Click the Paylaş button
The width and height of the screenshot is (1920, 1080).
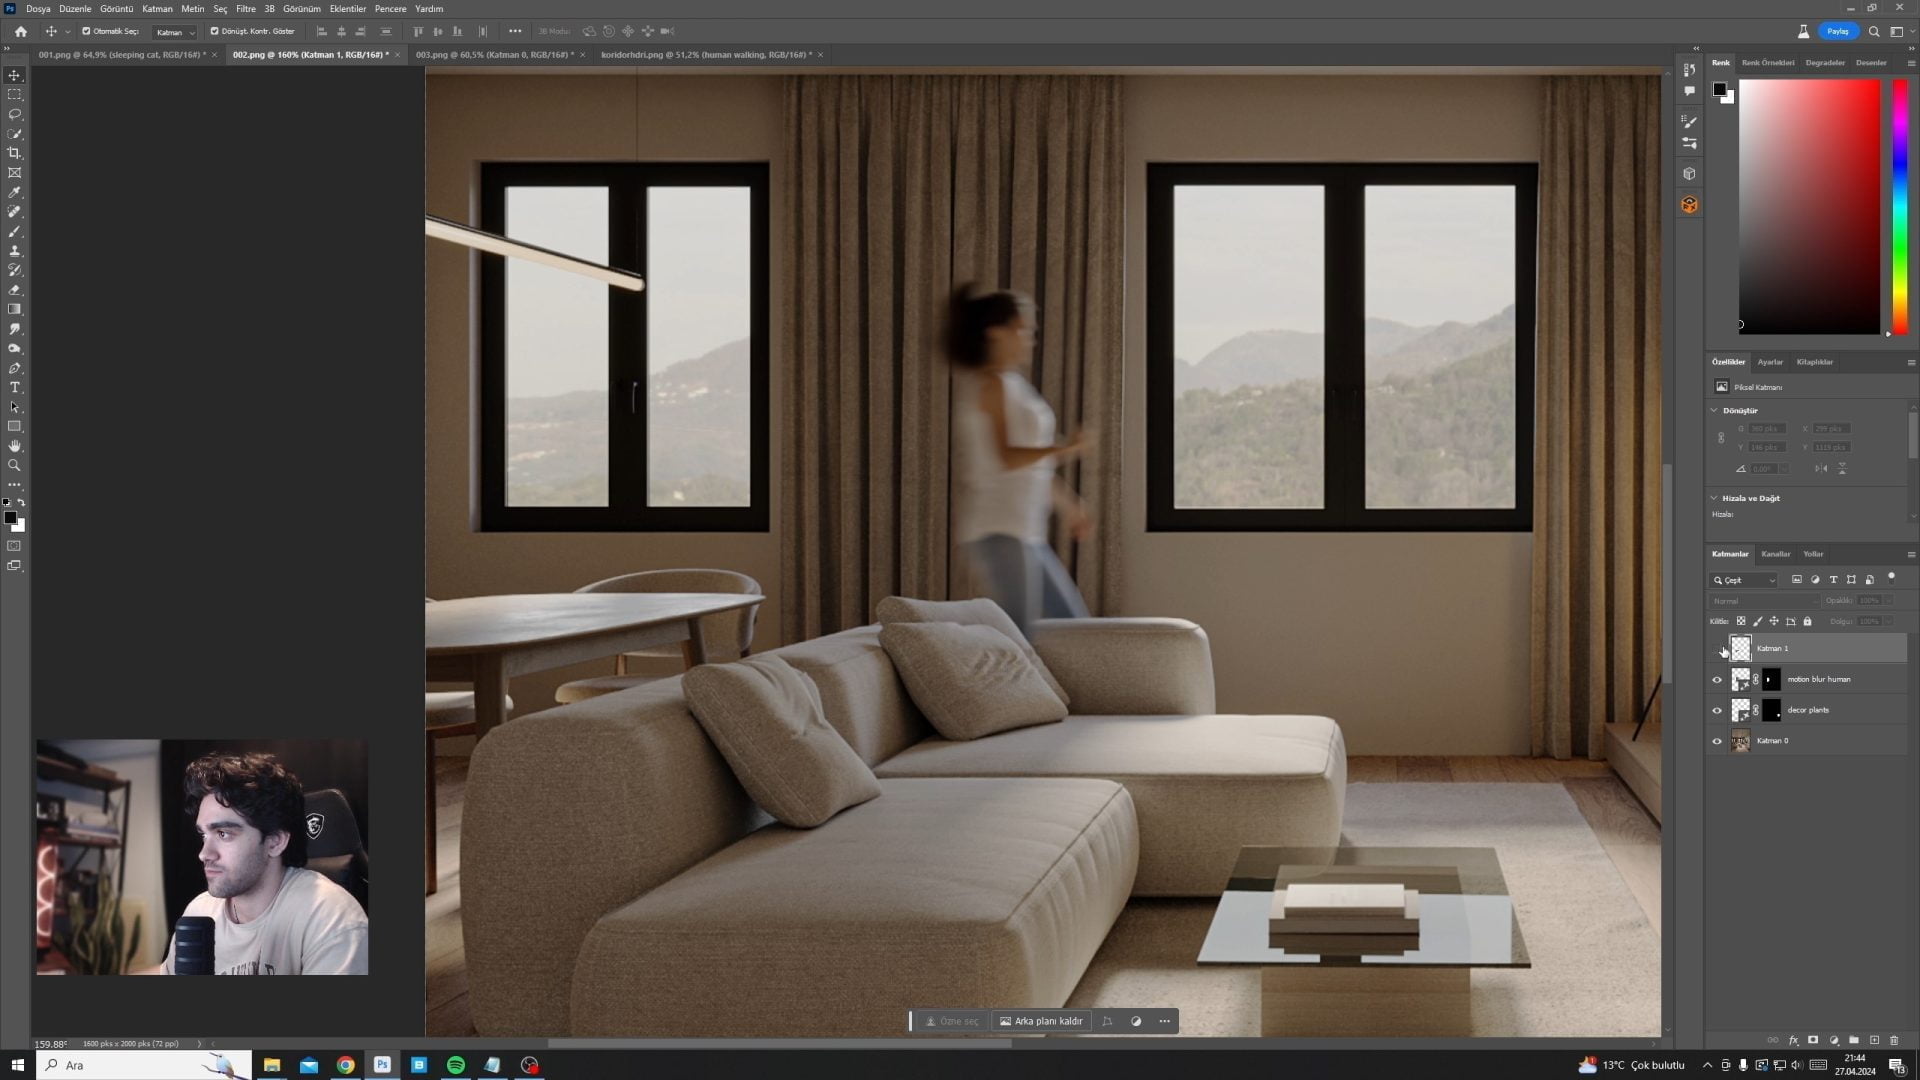coord(1837,31)
